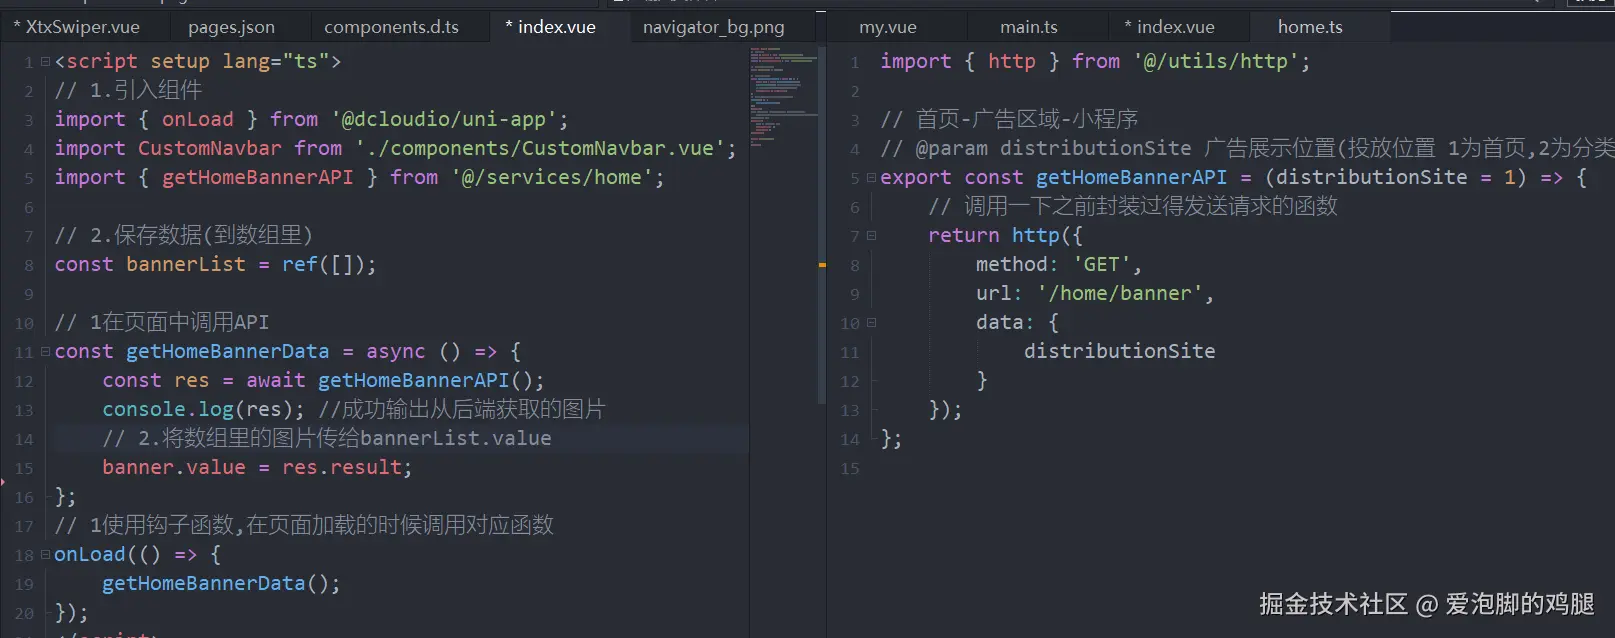Click the code minimap of index.vue
This screenshot has height=638, width=1615.
[782, 95]
